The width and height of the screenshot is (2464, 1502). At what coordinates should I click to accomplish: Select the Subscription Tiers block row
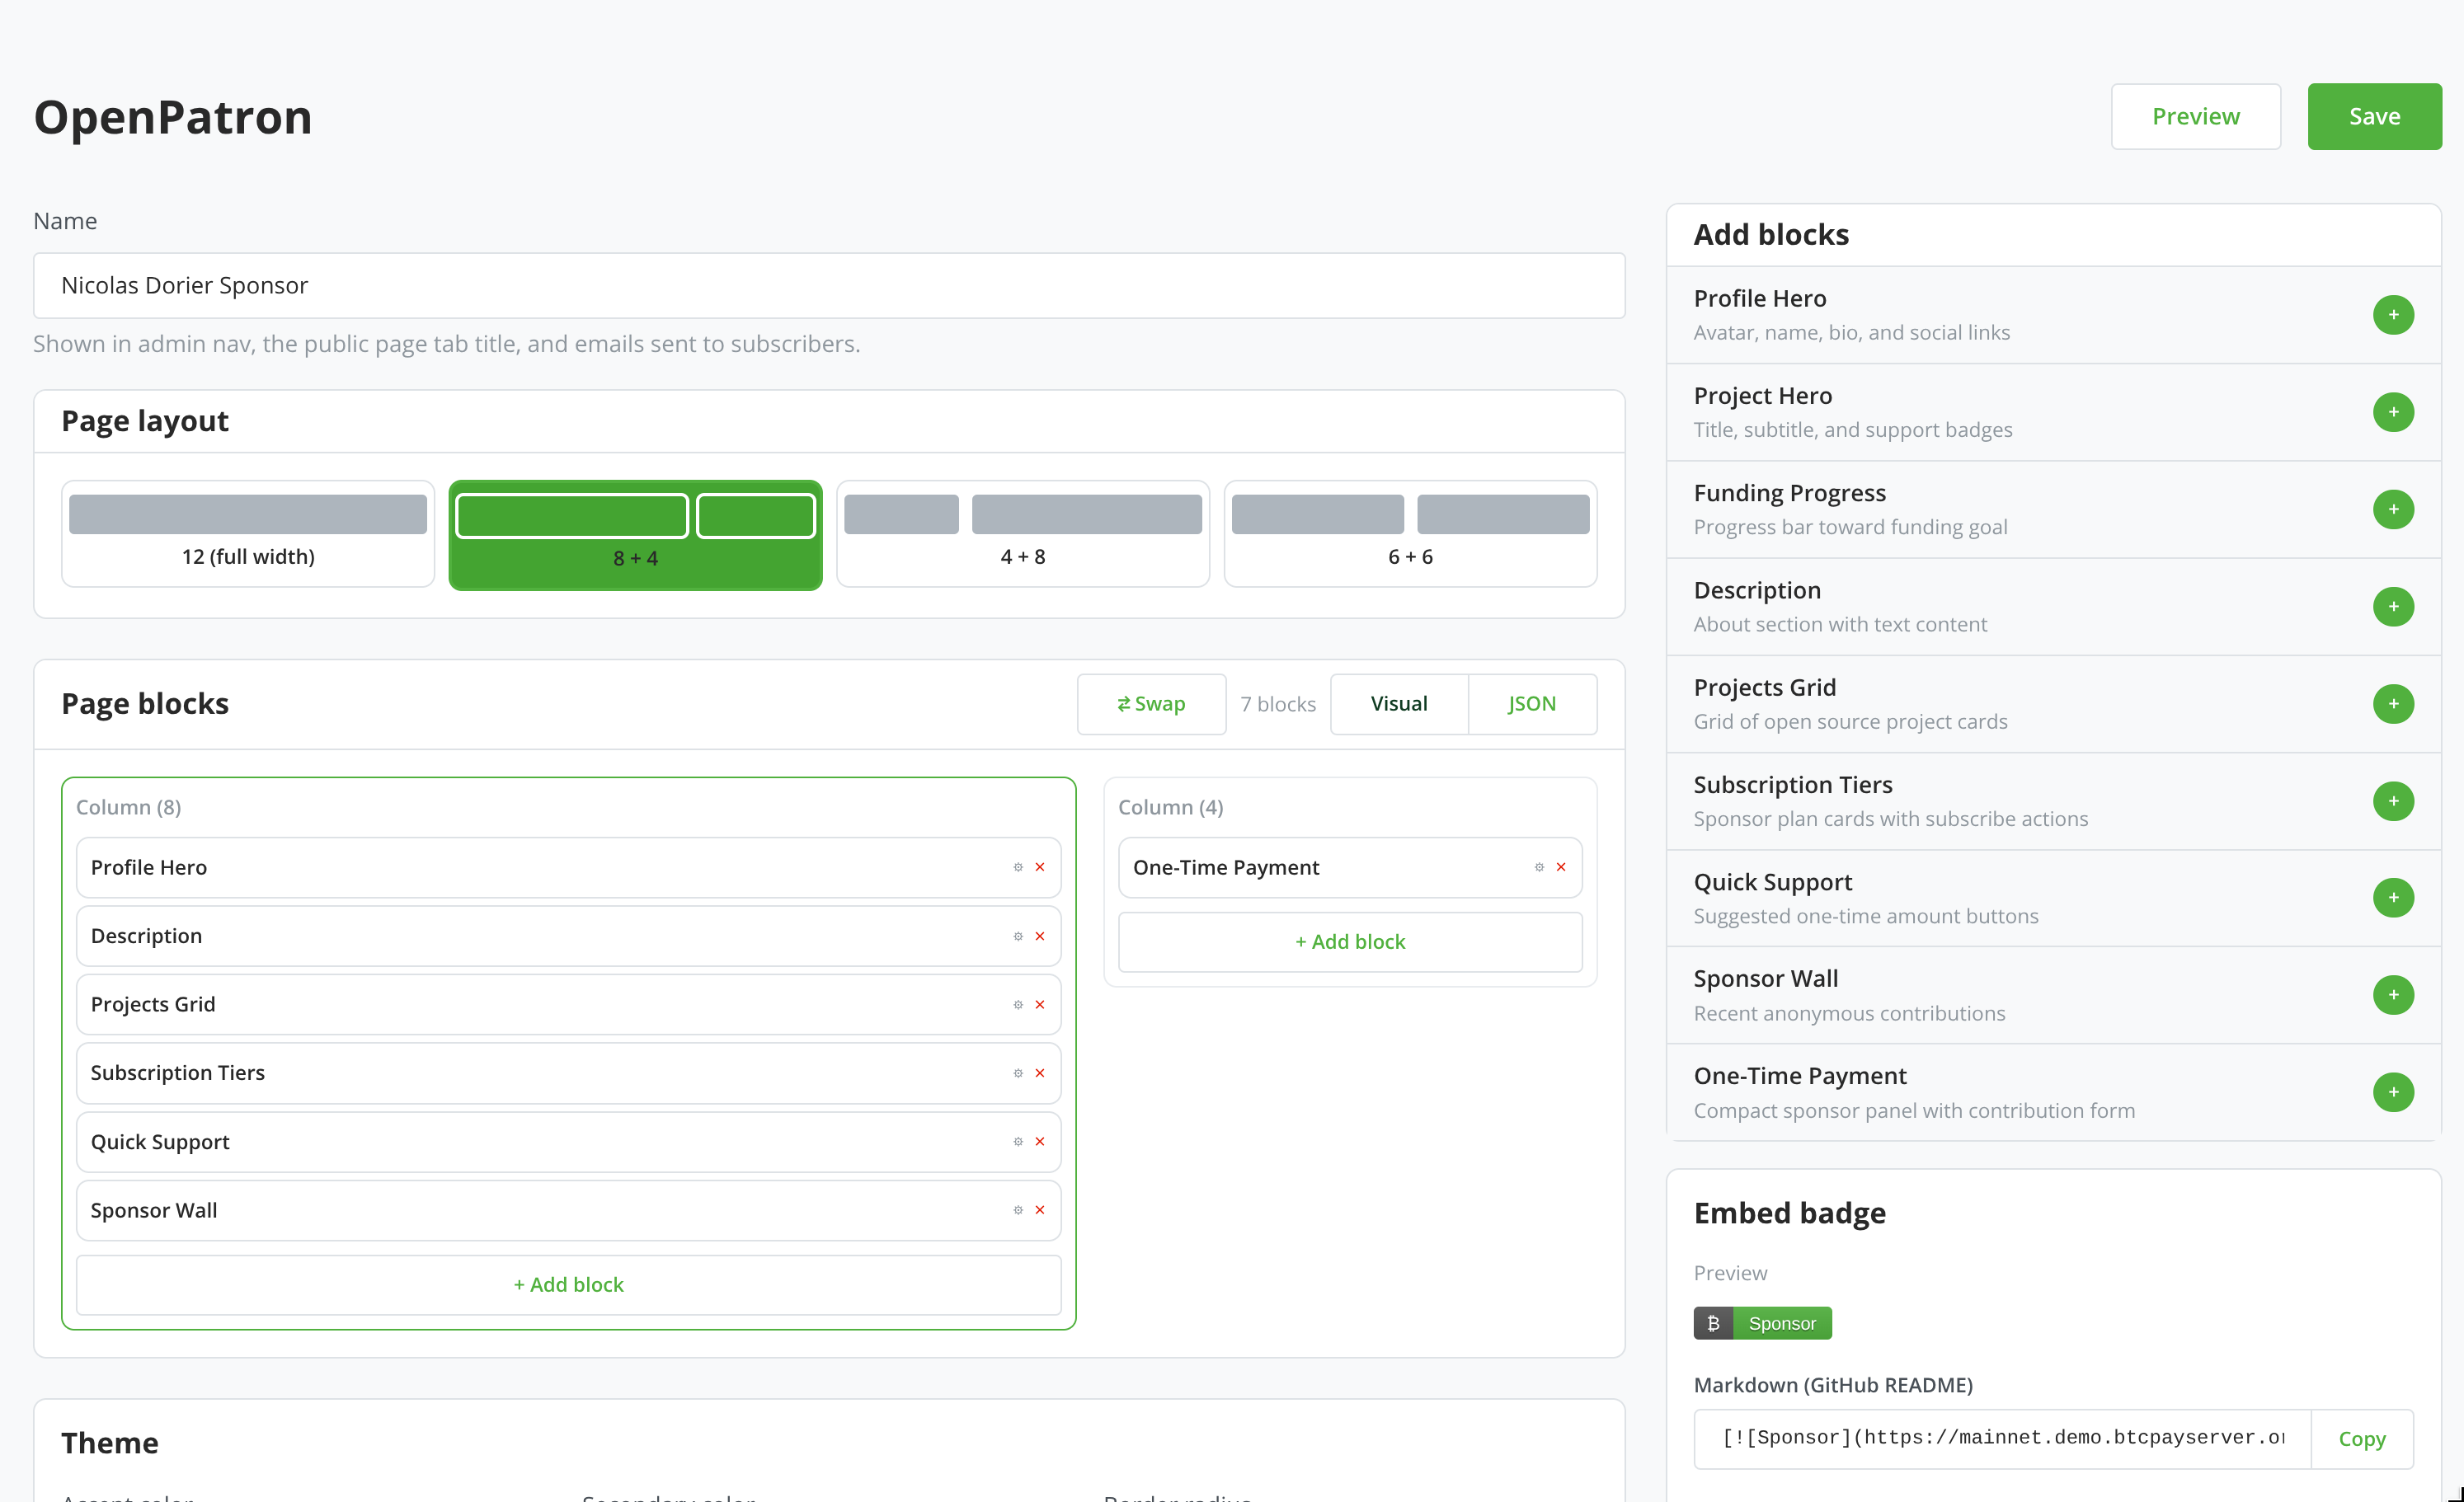click(x=569, y=1073)
